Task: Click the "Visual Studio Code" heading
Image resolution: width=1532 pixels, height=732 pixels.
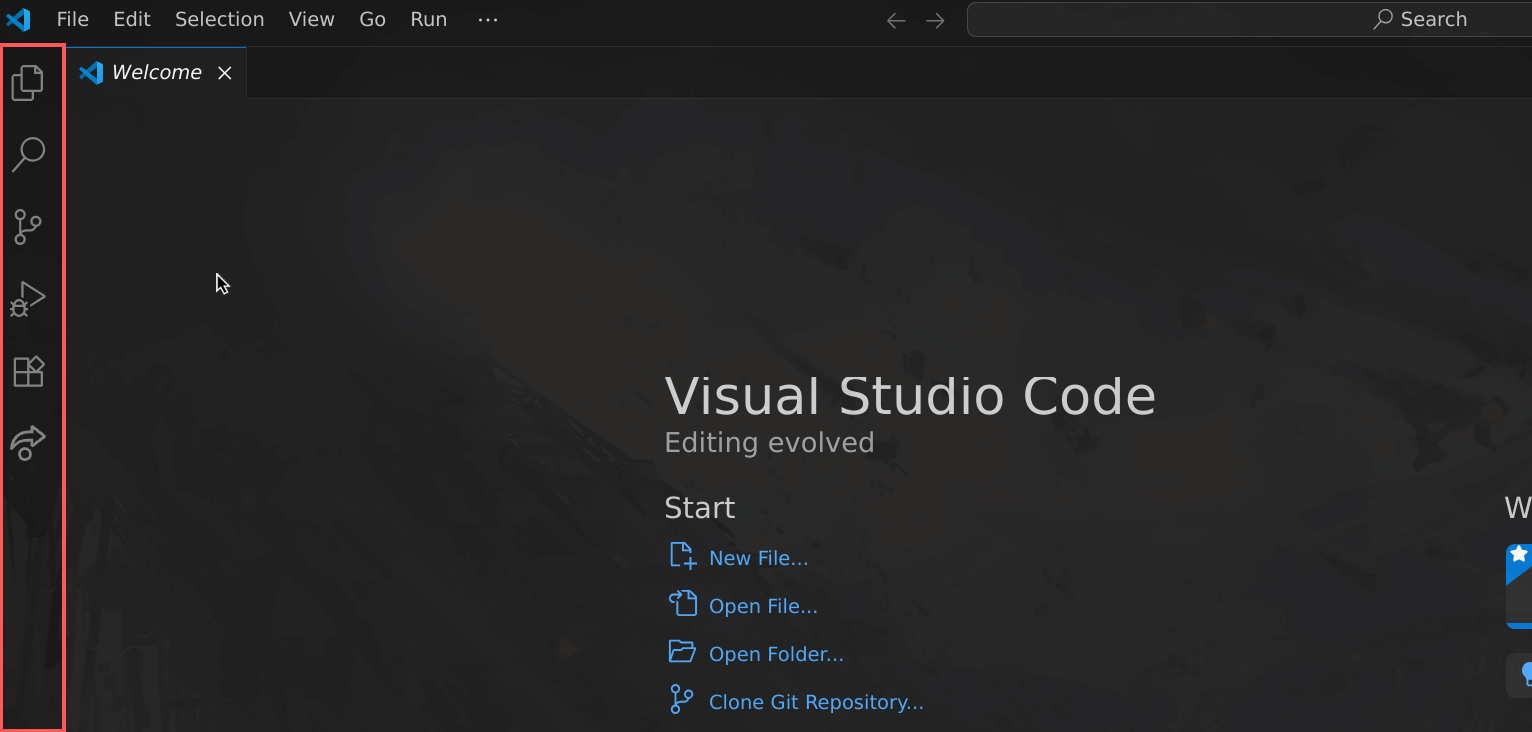Action: (x=910, y=396)
